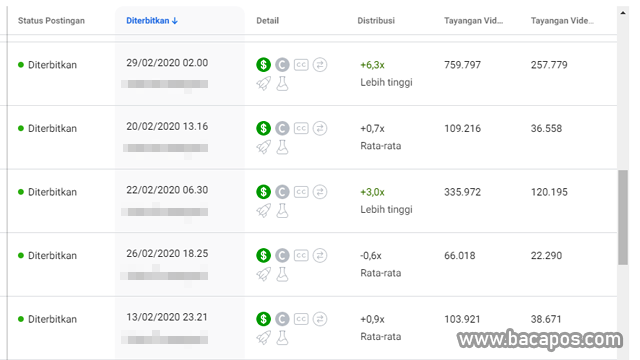The height and width of the screenshot is (360, 640).
Task: Click video views value 66.018
Action: pyautogui.click(x=460, y=256)
